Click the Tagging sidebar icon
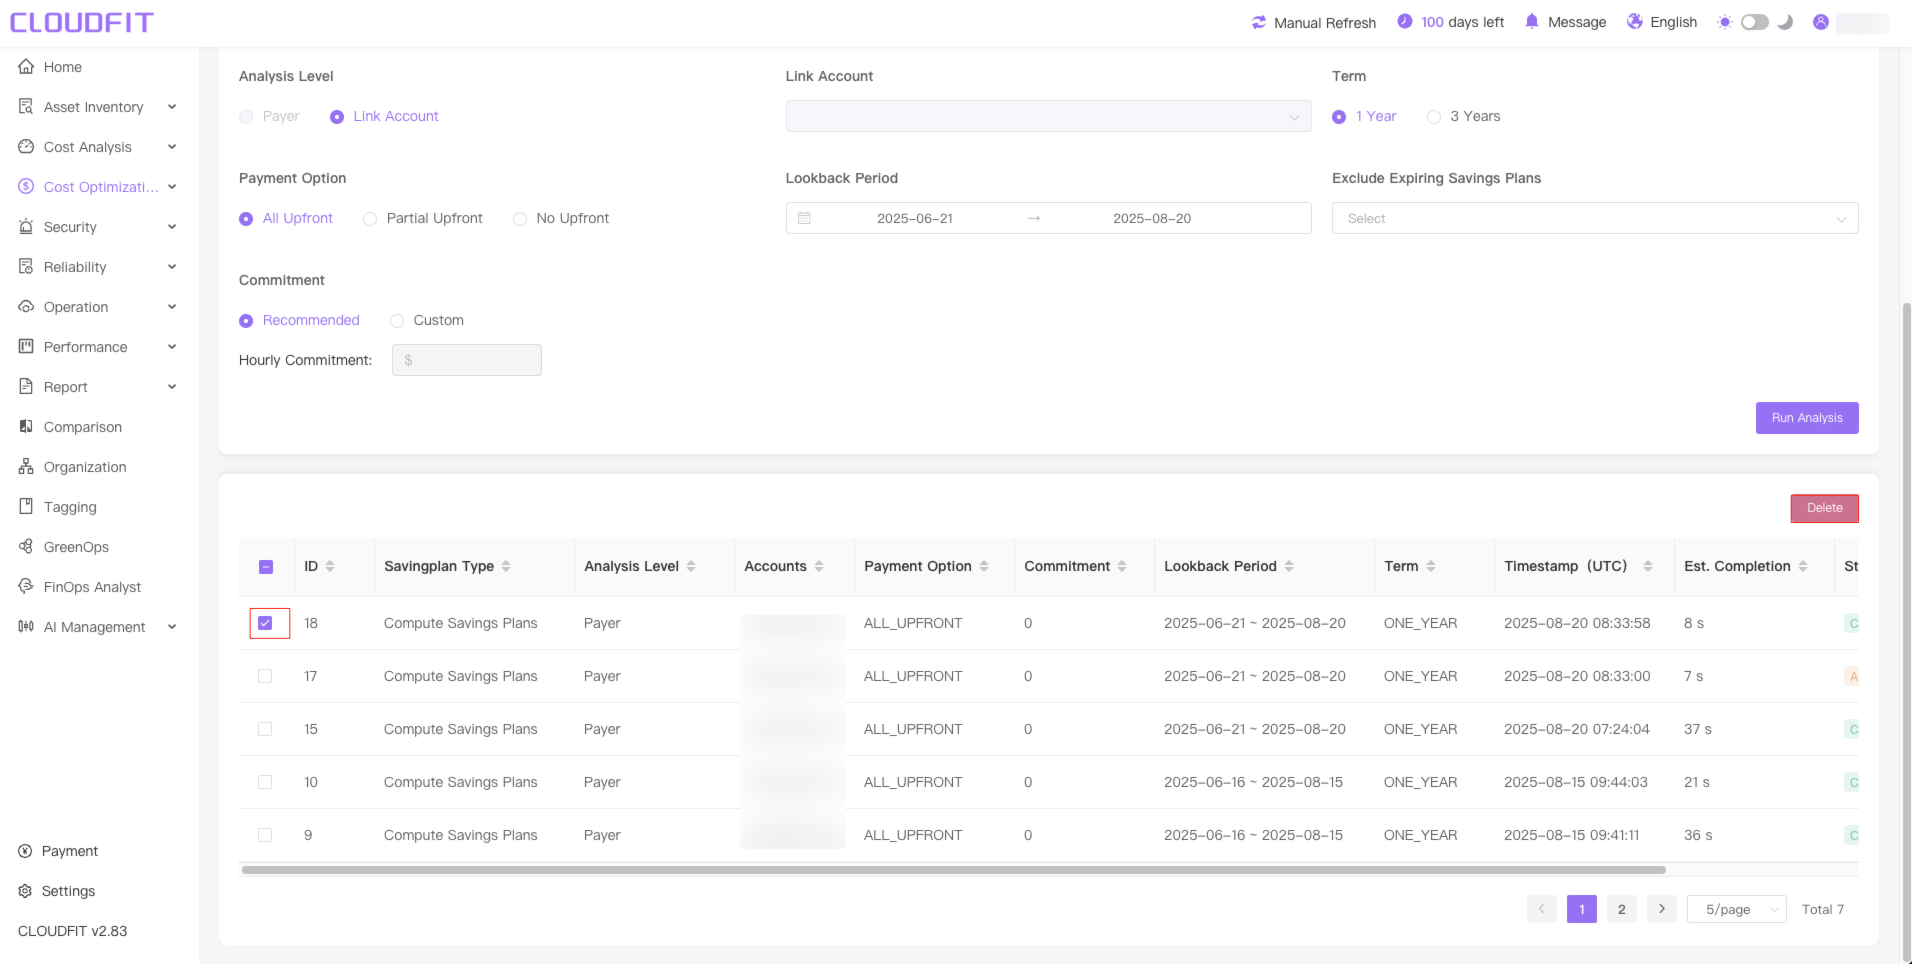This screenshot has width=1912, height=964. pyautogui.click(x=26, y=507)
